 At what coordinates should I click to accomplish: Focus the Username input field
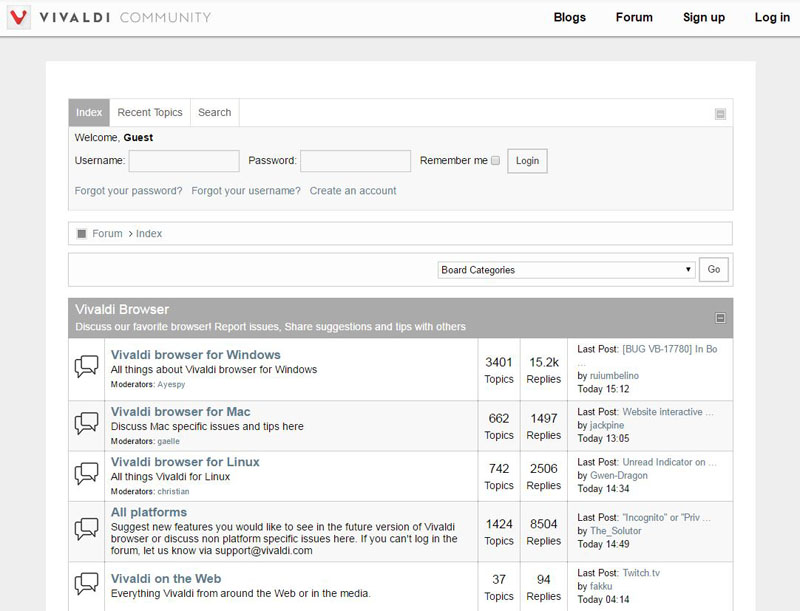click(x=184, y=161)
